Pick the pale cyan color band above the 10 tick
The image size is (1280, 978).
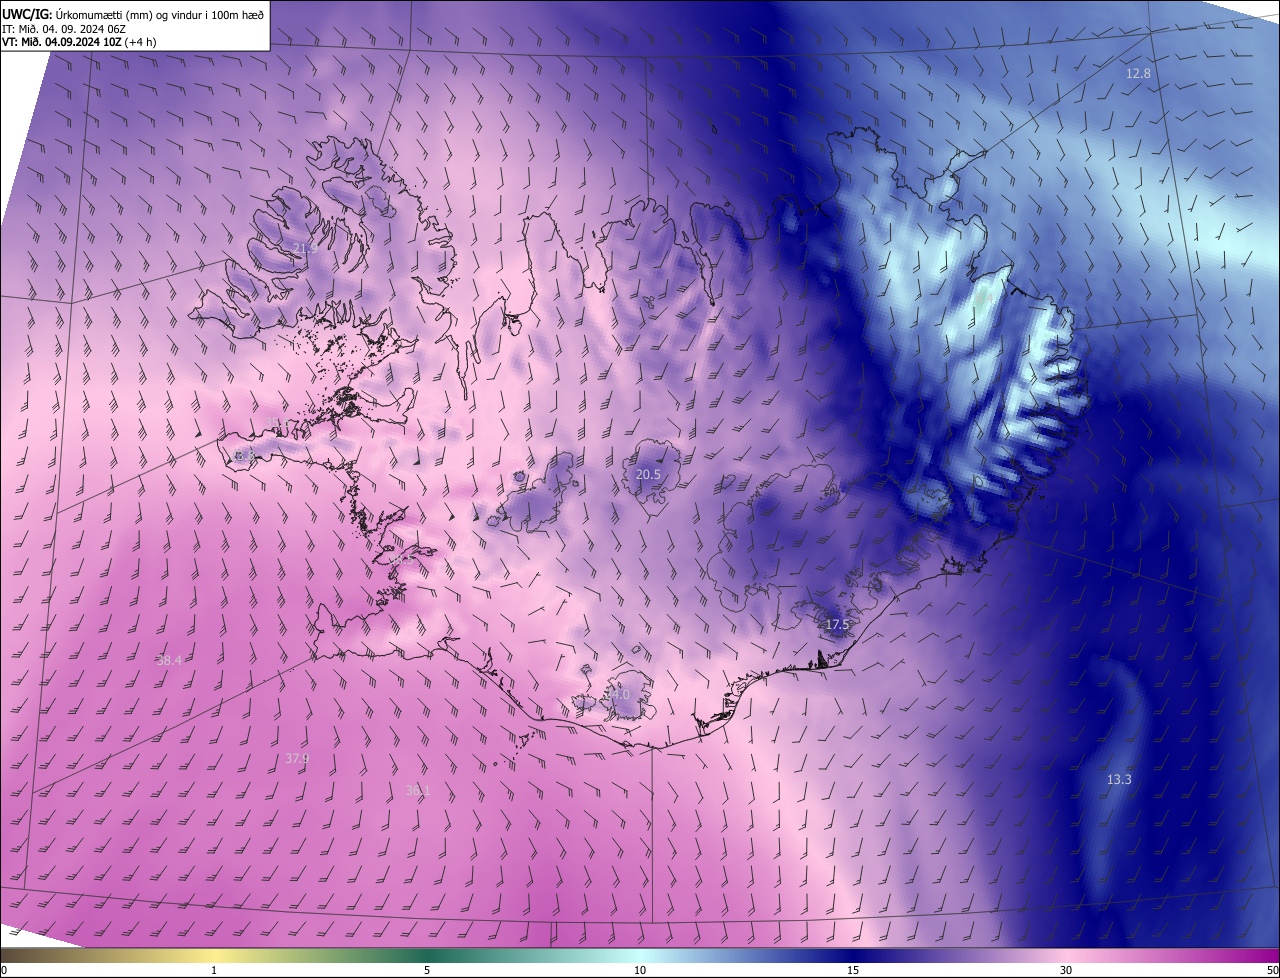coord(640,955)
